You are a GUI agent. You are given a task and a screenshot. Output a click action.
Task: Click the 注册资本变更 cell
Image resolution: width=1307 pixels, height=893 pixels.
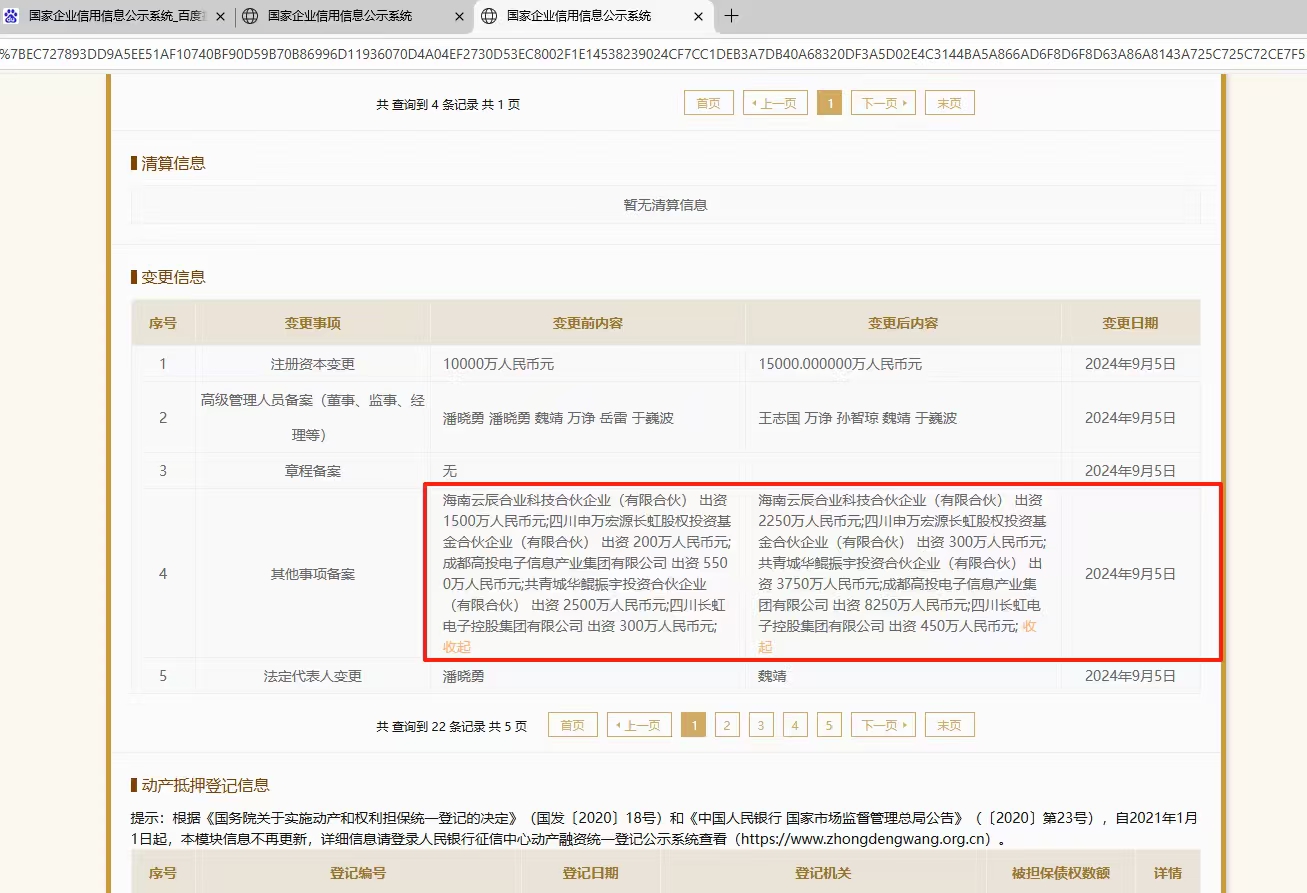click(313, 364)
